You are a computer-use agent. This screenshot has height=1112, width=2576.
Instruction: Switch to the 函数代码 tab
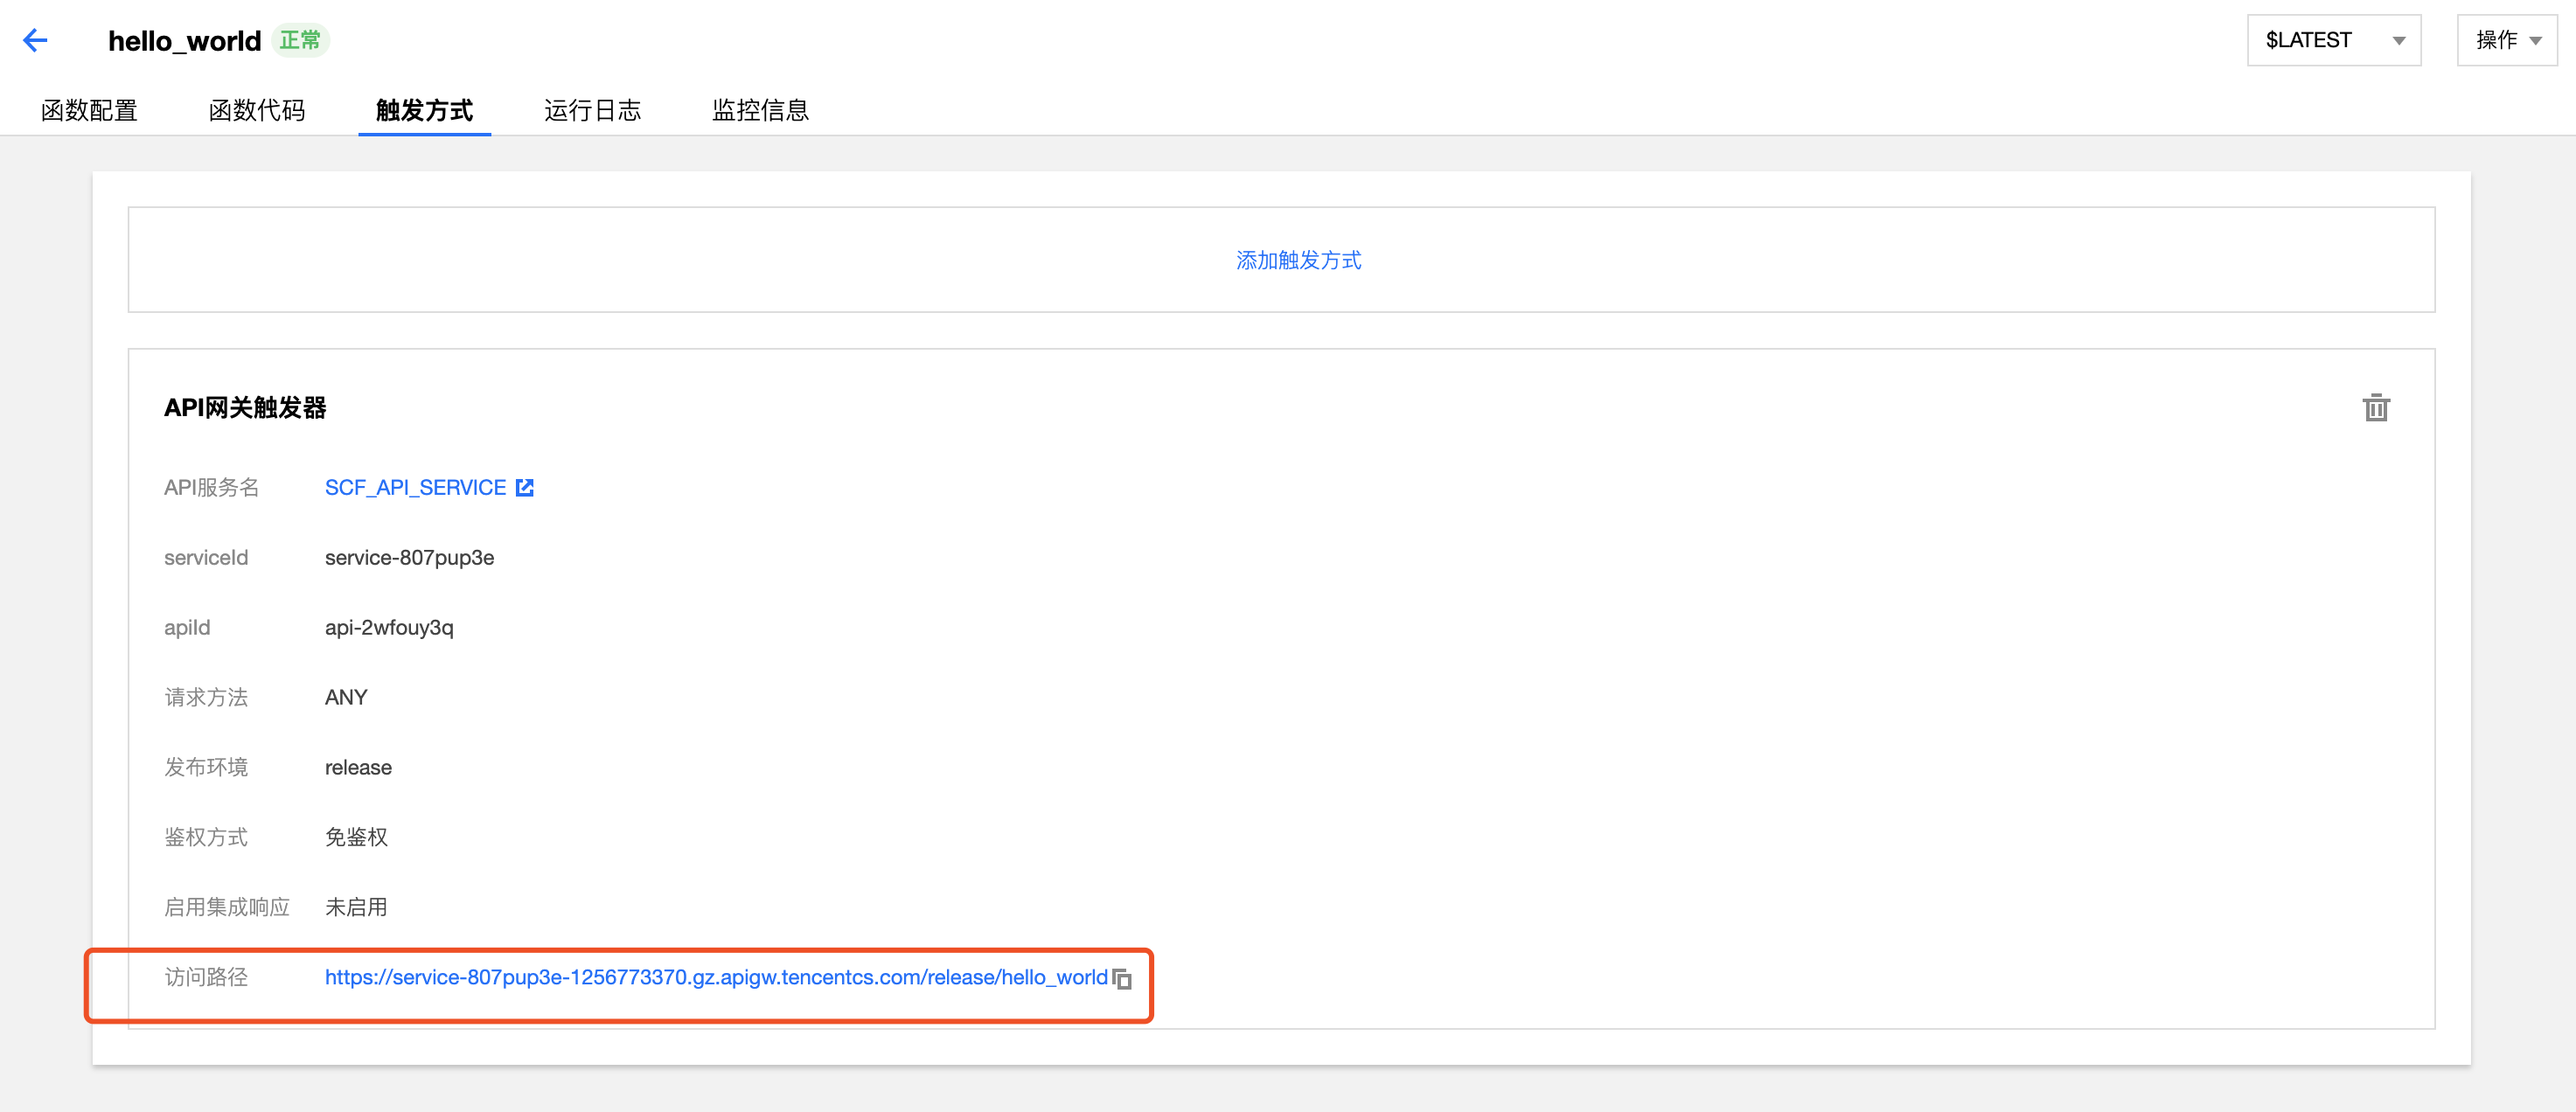point(257,110)
